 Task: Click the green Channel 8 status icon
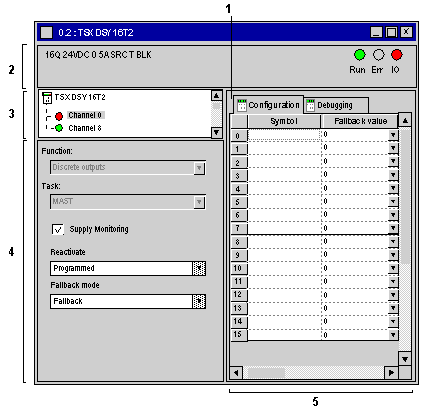59,128
